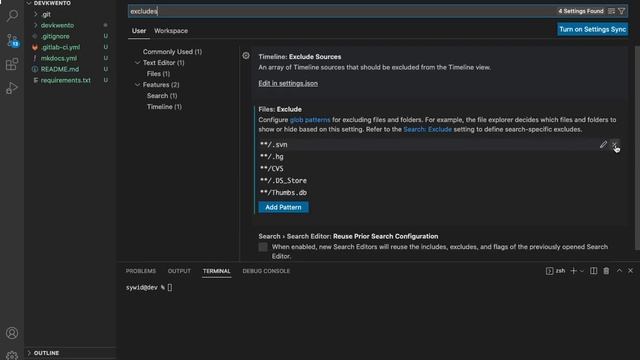Click gear icon beside Timeline Exclude Sources
This screenshot has width=640, height=360.
click(x=246, y=56)
